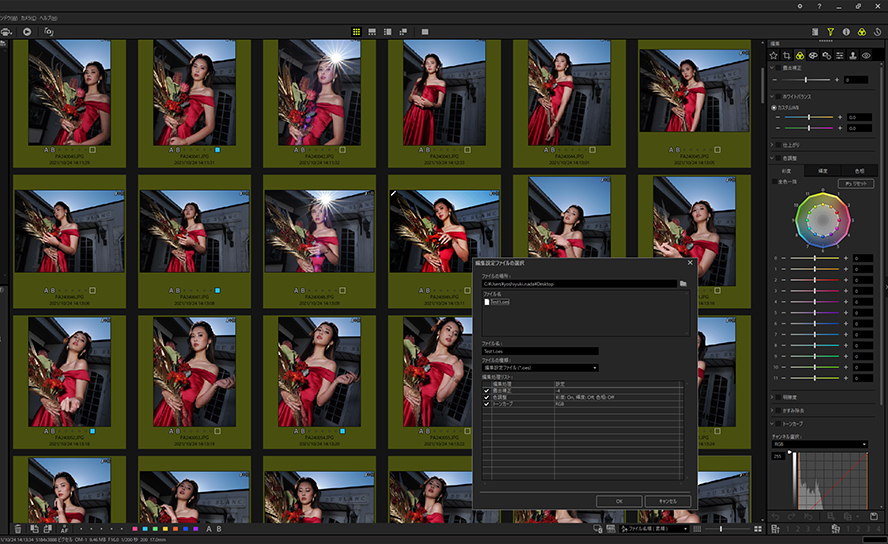Click the file name input field in dialog
Viewport: 888px width, 544px height.
point(540,351)
